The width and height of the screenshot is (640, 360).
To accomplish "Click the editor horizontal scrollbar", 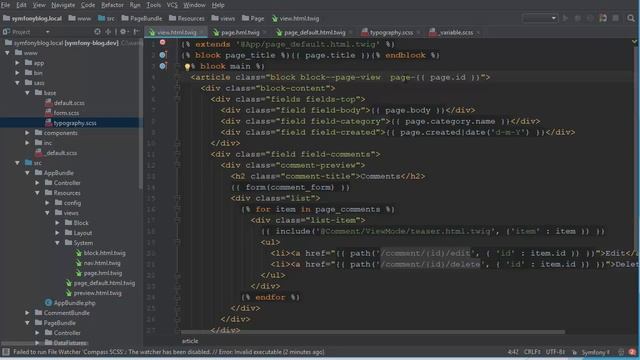I will tap(373, 332).
